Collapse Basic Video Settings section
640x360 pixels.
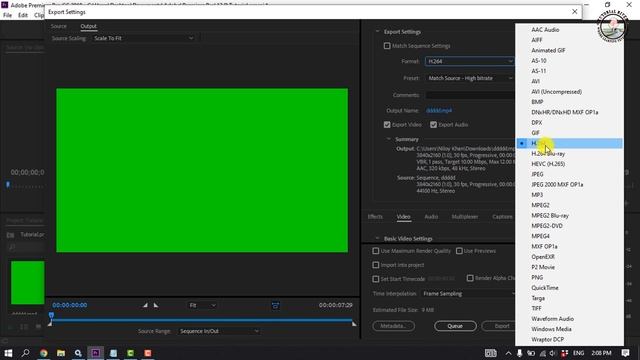[x=377, y=238]
